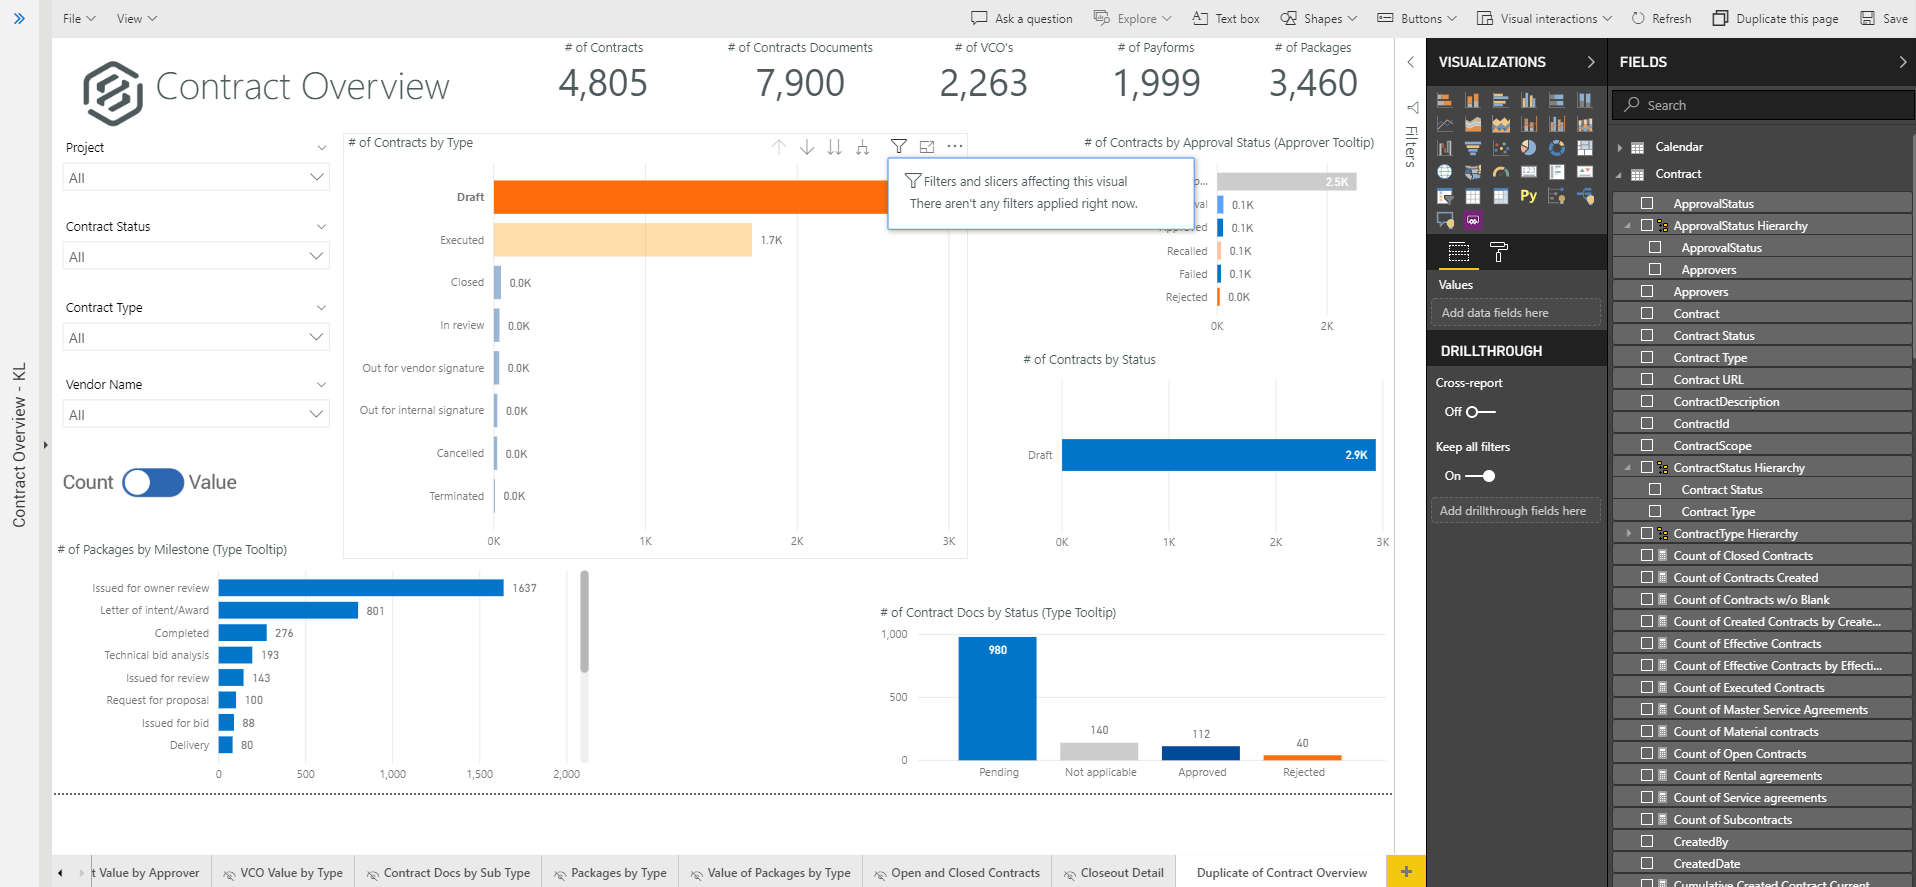
Task: Expand the Calendar table in Fields
Action: pos(1620,147)
